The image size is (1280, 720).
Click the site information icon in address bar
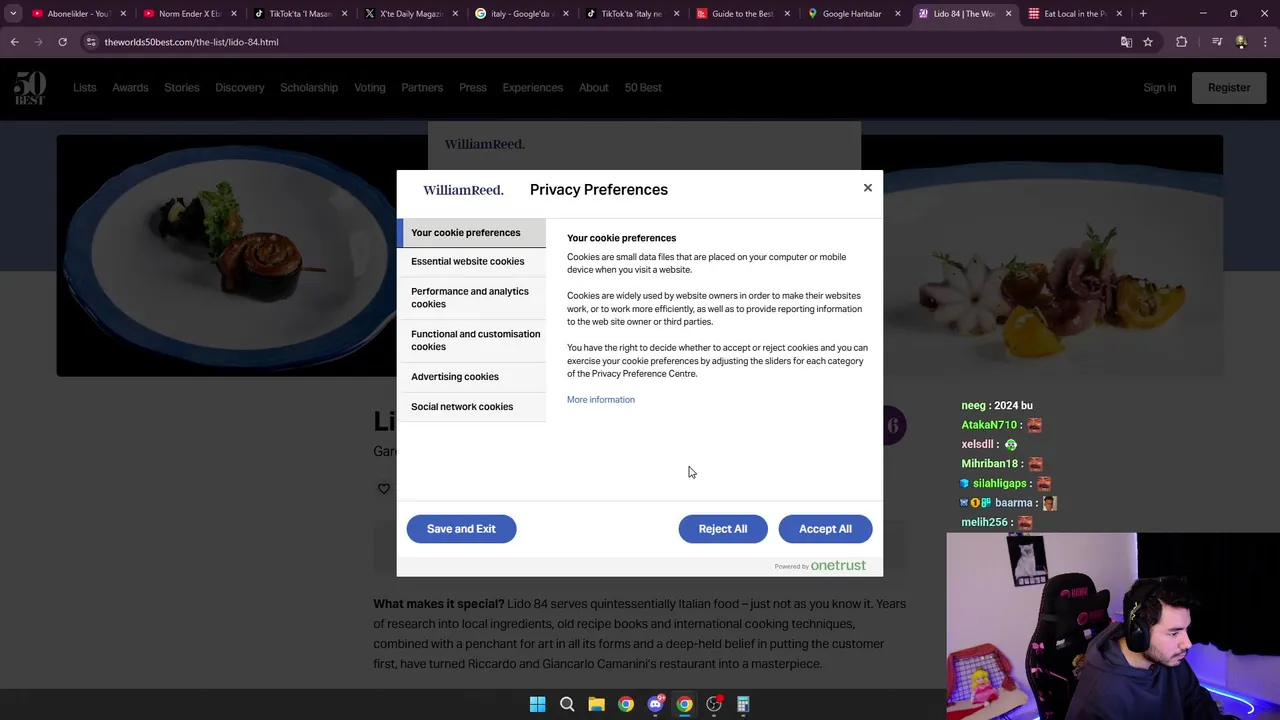pos(91,42)
